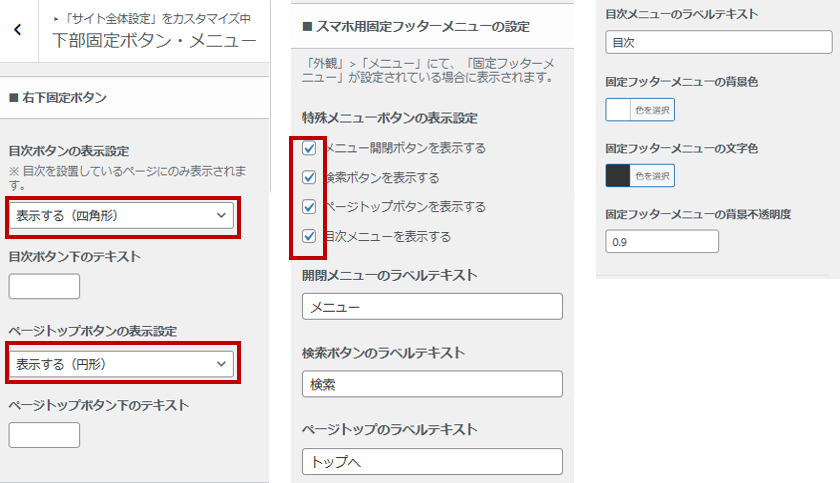Viewport: 840px width, 483px height.
Task: Click the white background color swatch
Action: (x=618, y=109)
